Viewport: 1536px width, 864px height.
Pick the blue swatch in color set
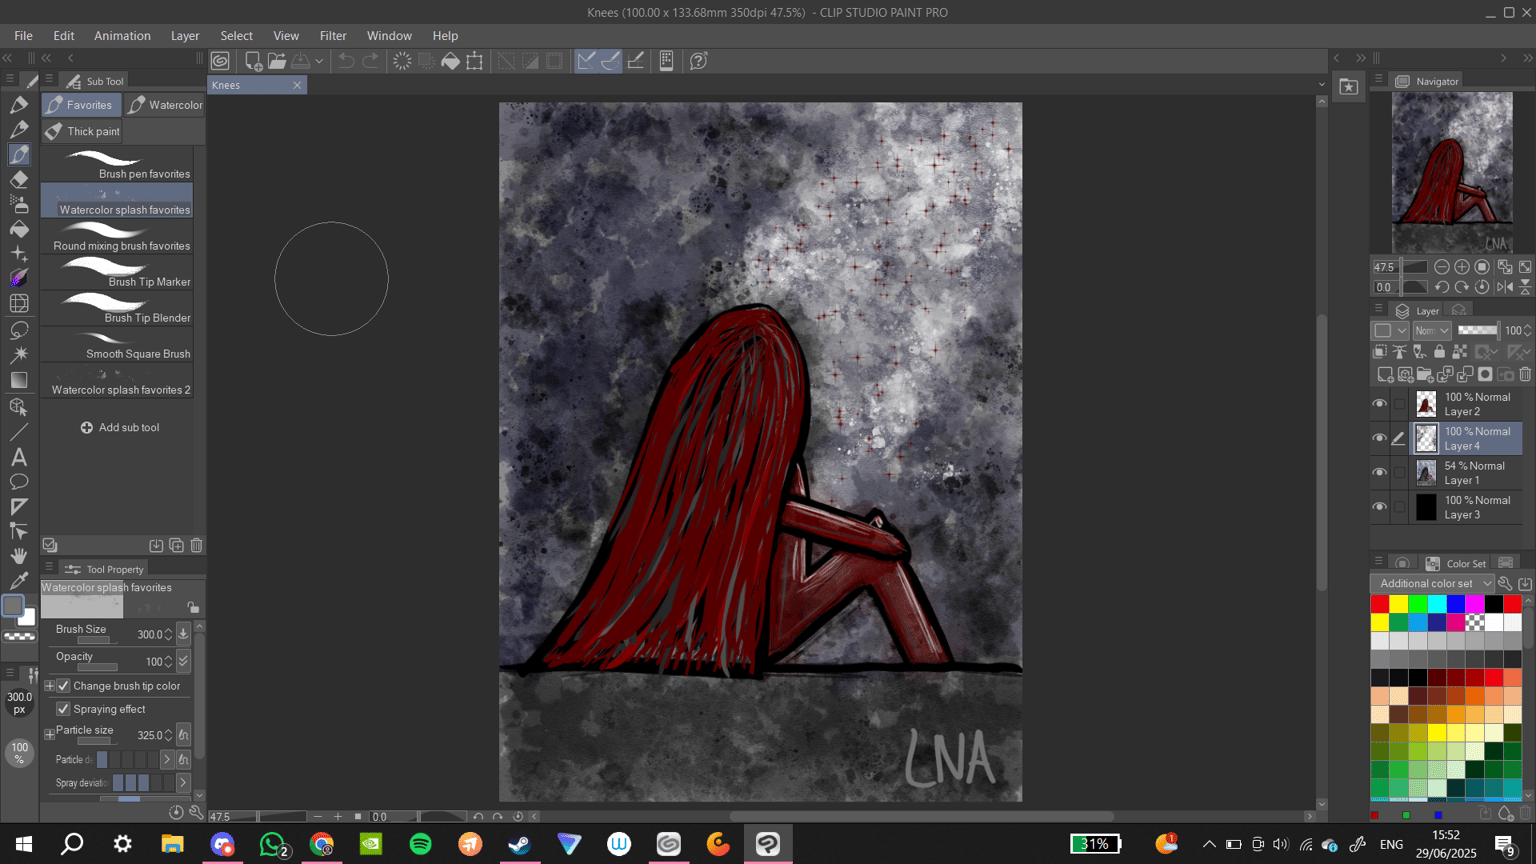pos(1456,603)
